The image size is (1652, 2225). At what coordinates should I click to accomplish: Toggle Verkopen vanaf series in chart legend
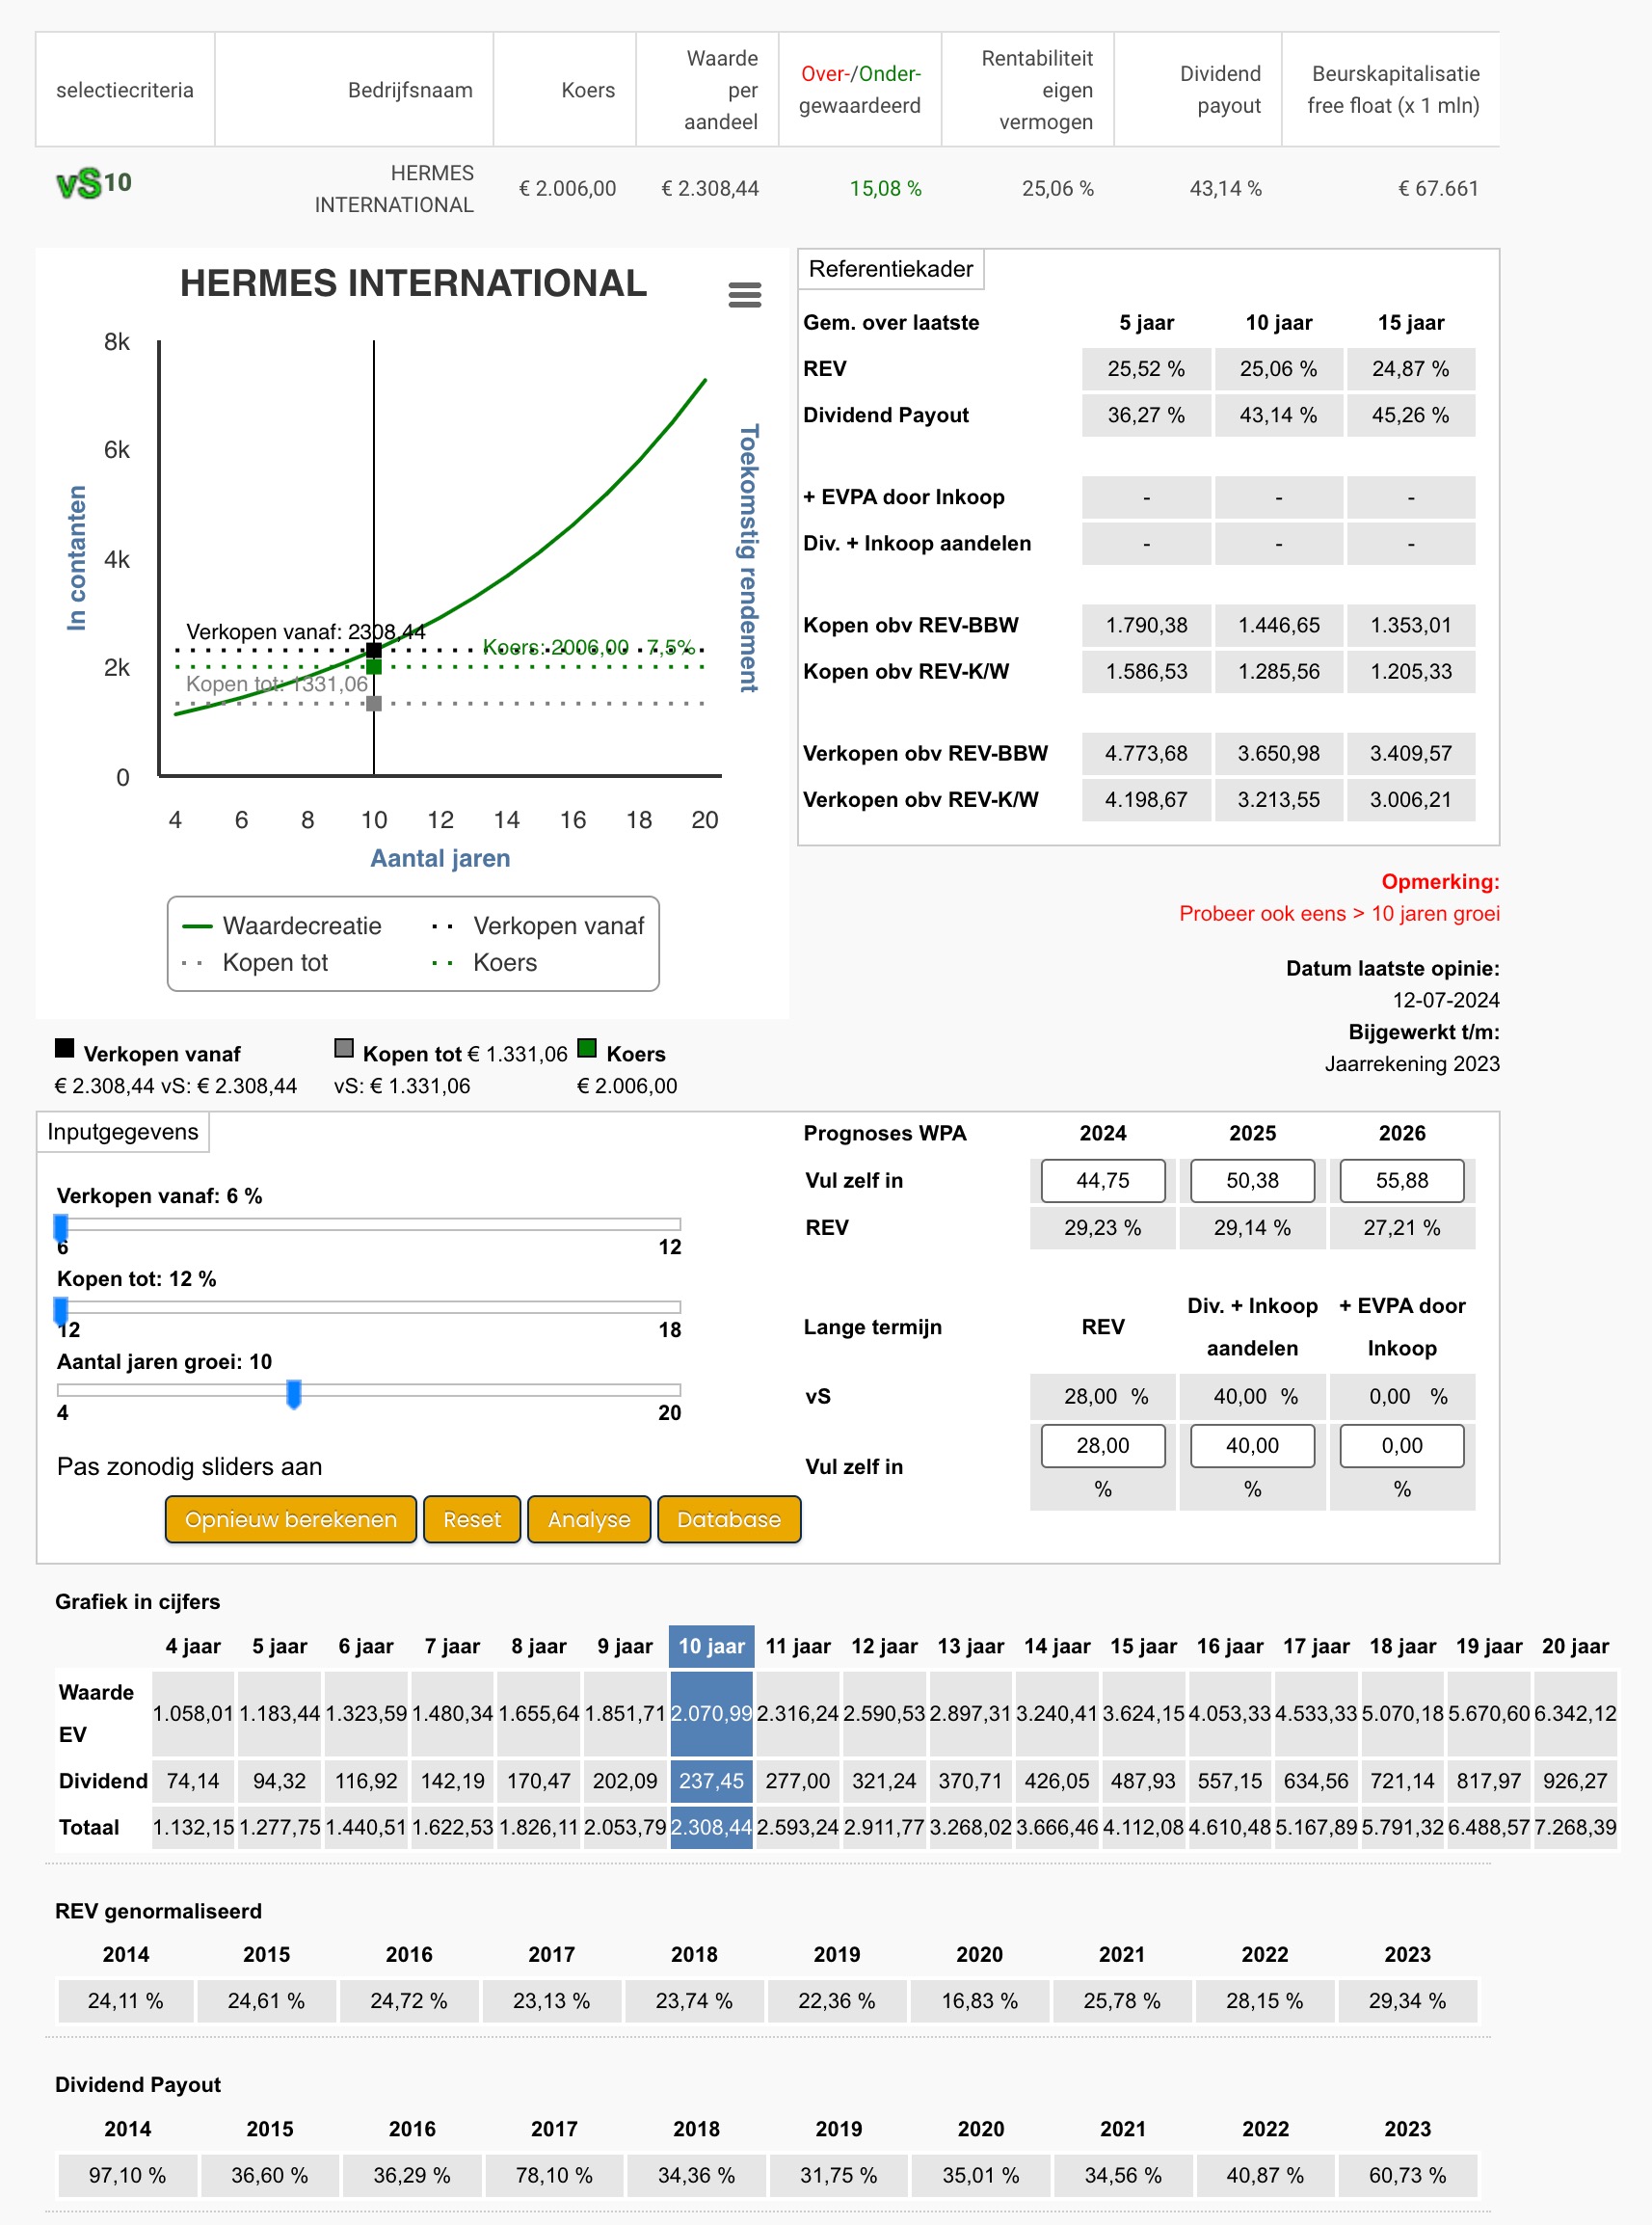pos(538,926)
